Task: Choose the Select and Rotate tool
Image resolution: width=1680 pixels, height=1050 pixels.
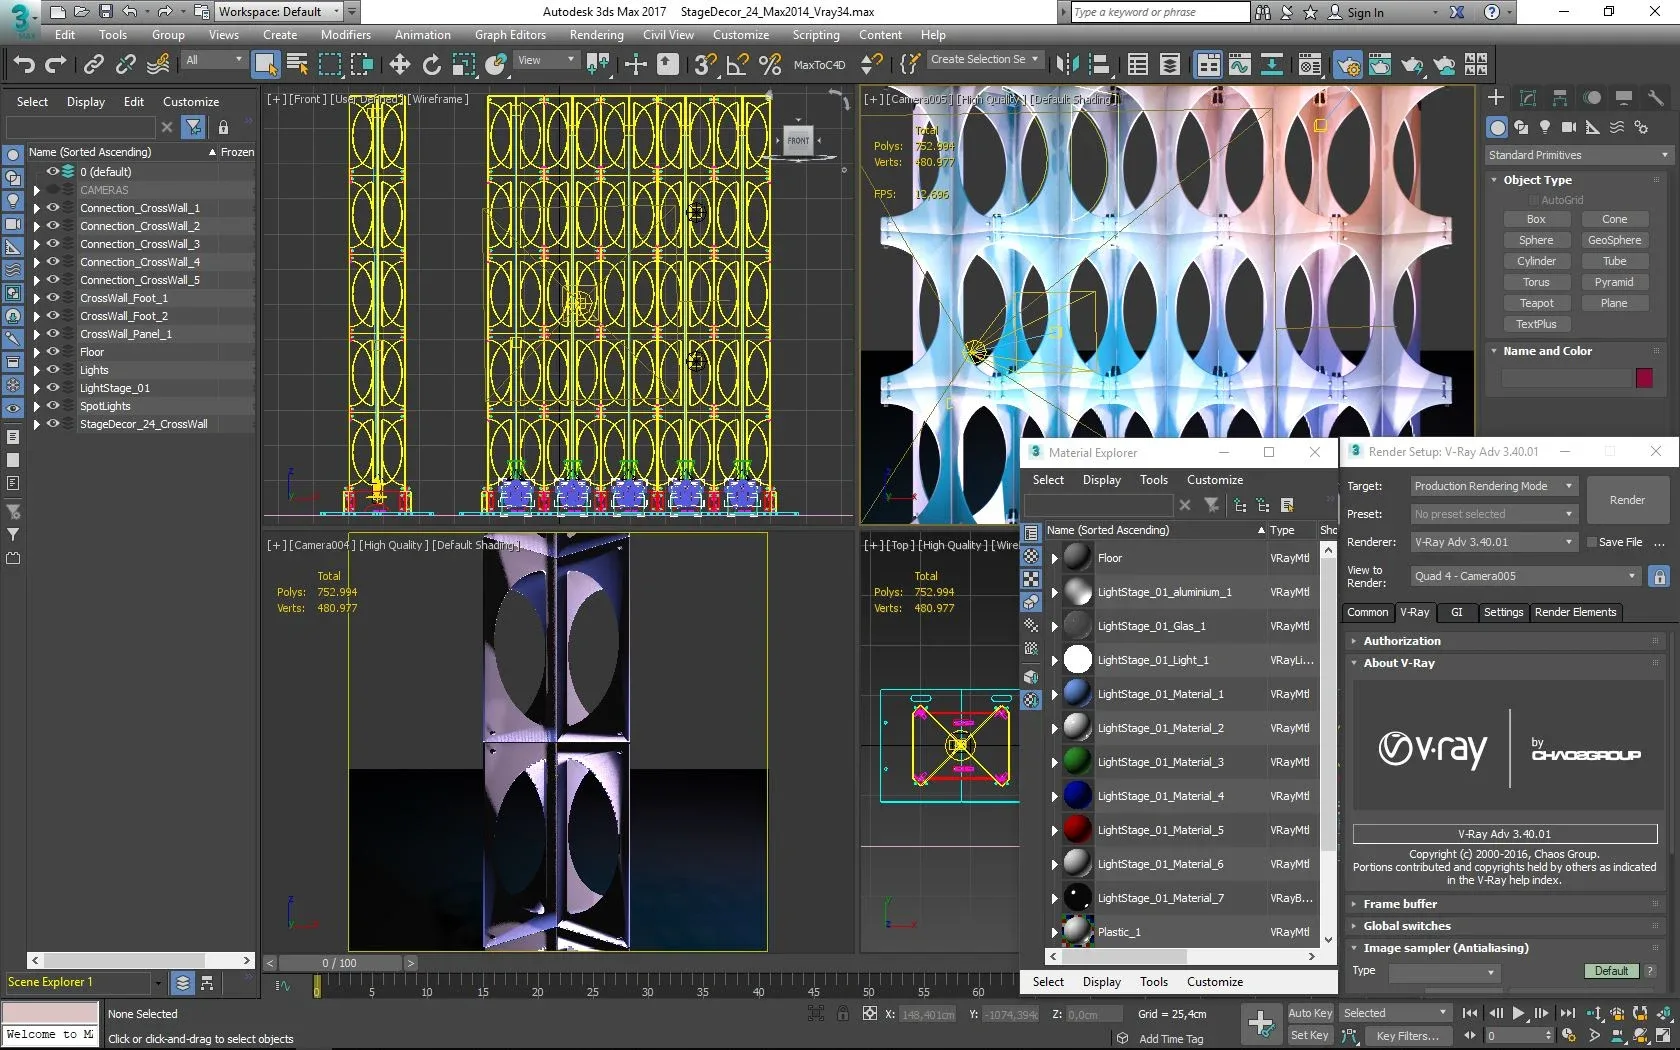Action: click(432, 65)
